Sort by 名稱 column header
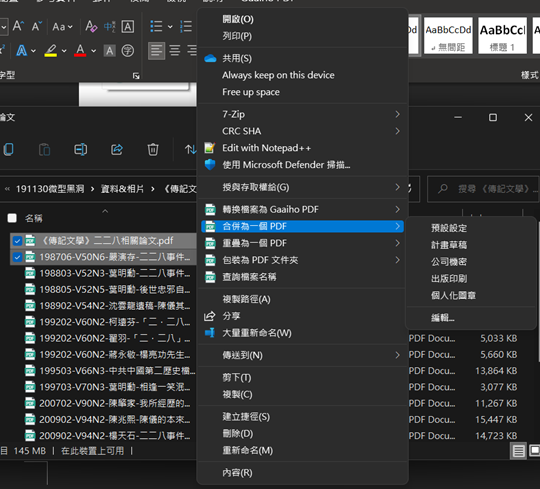 point(34,218)
